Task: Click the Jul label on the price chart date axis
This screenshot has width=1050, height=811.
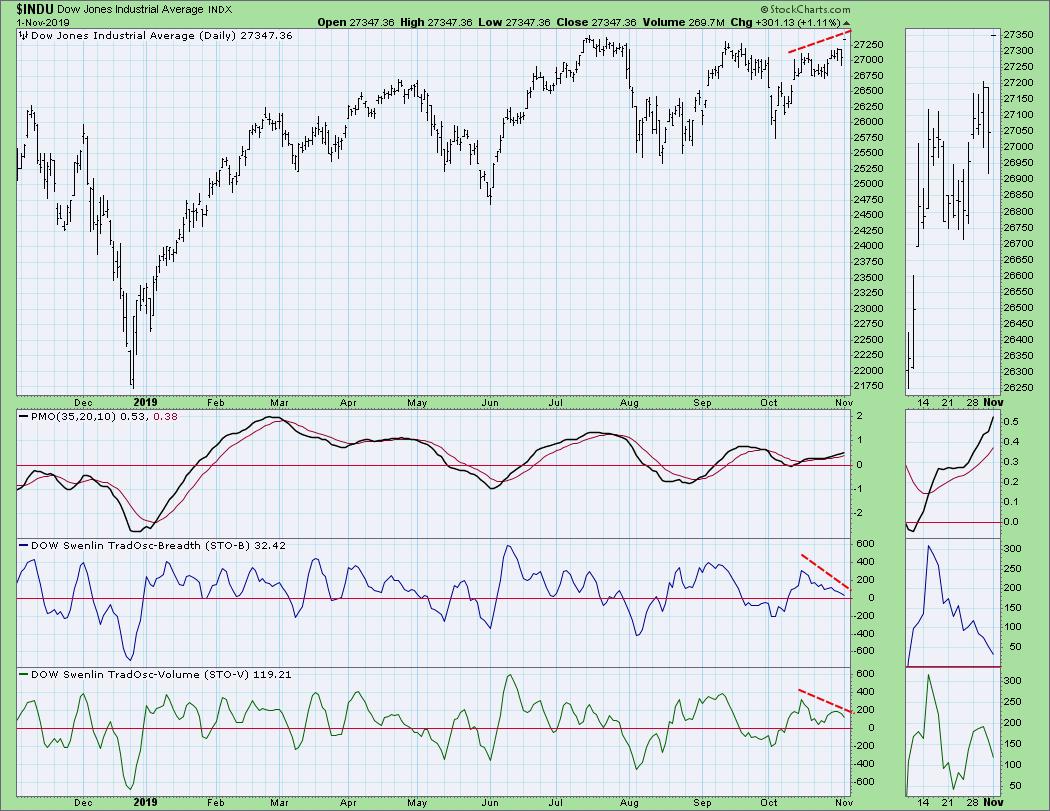Action: (x=555, y=403)
